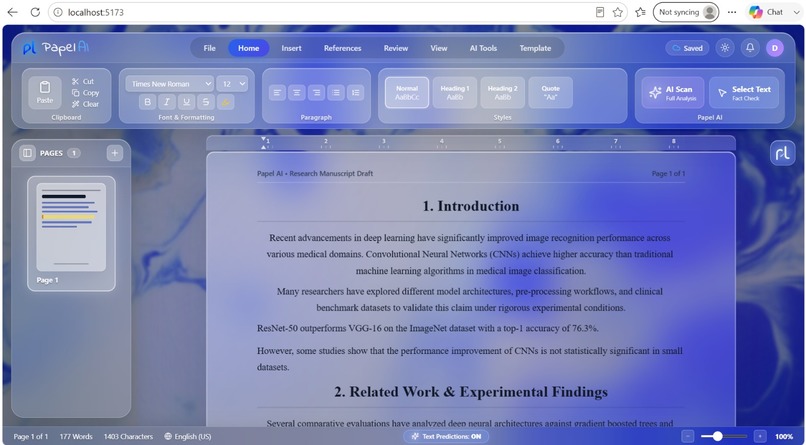Apply the Heading 1 style
This screenshot has width=806, height=445.
[455, 92]
